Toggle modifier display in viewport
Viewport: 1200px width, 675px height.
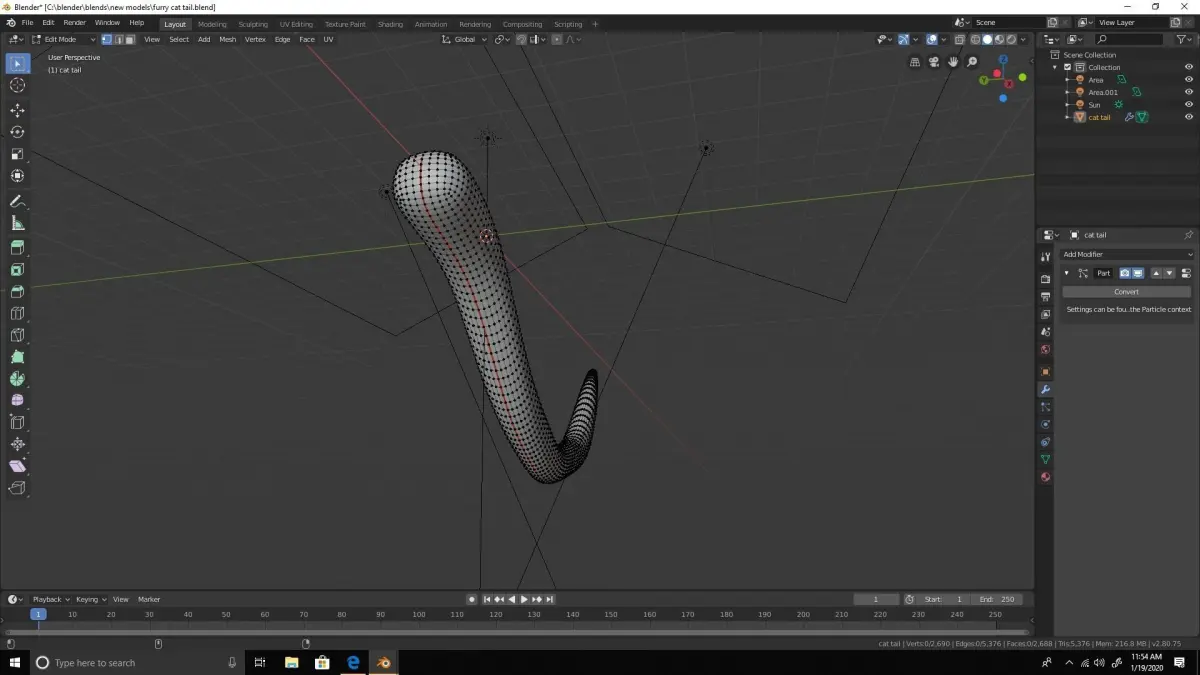tap(1137, 273)
